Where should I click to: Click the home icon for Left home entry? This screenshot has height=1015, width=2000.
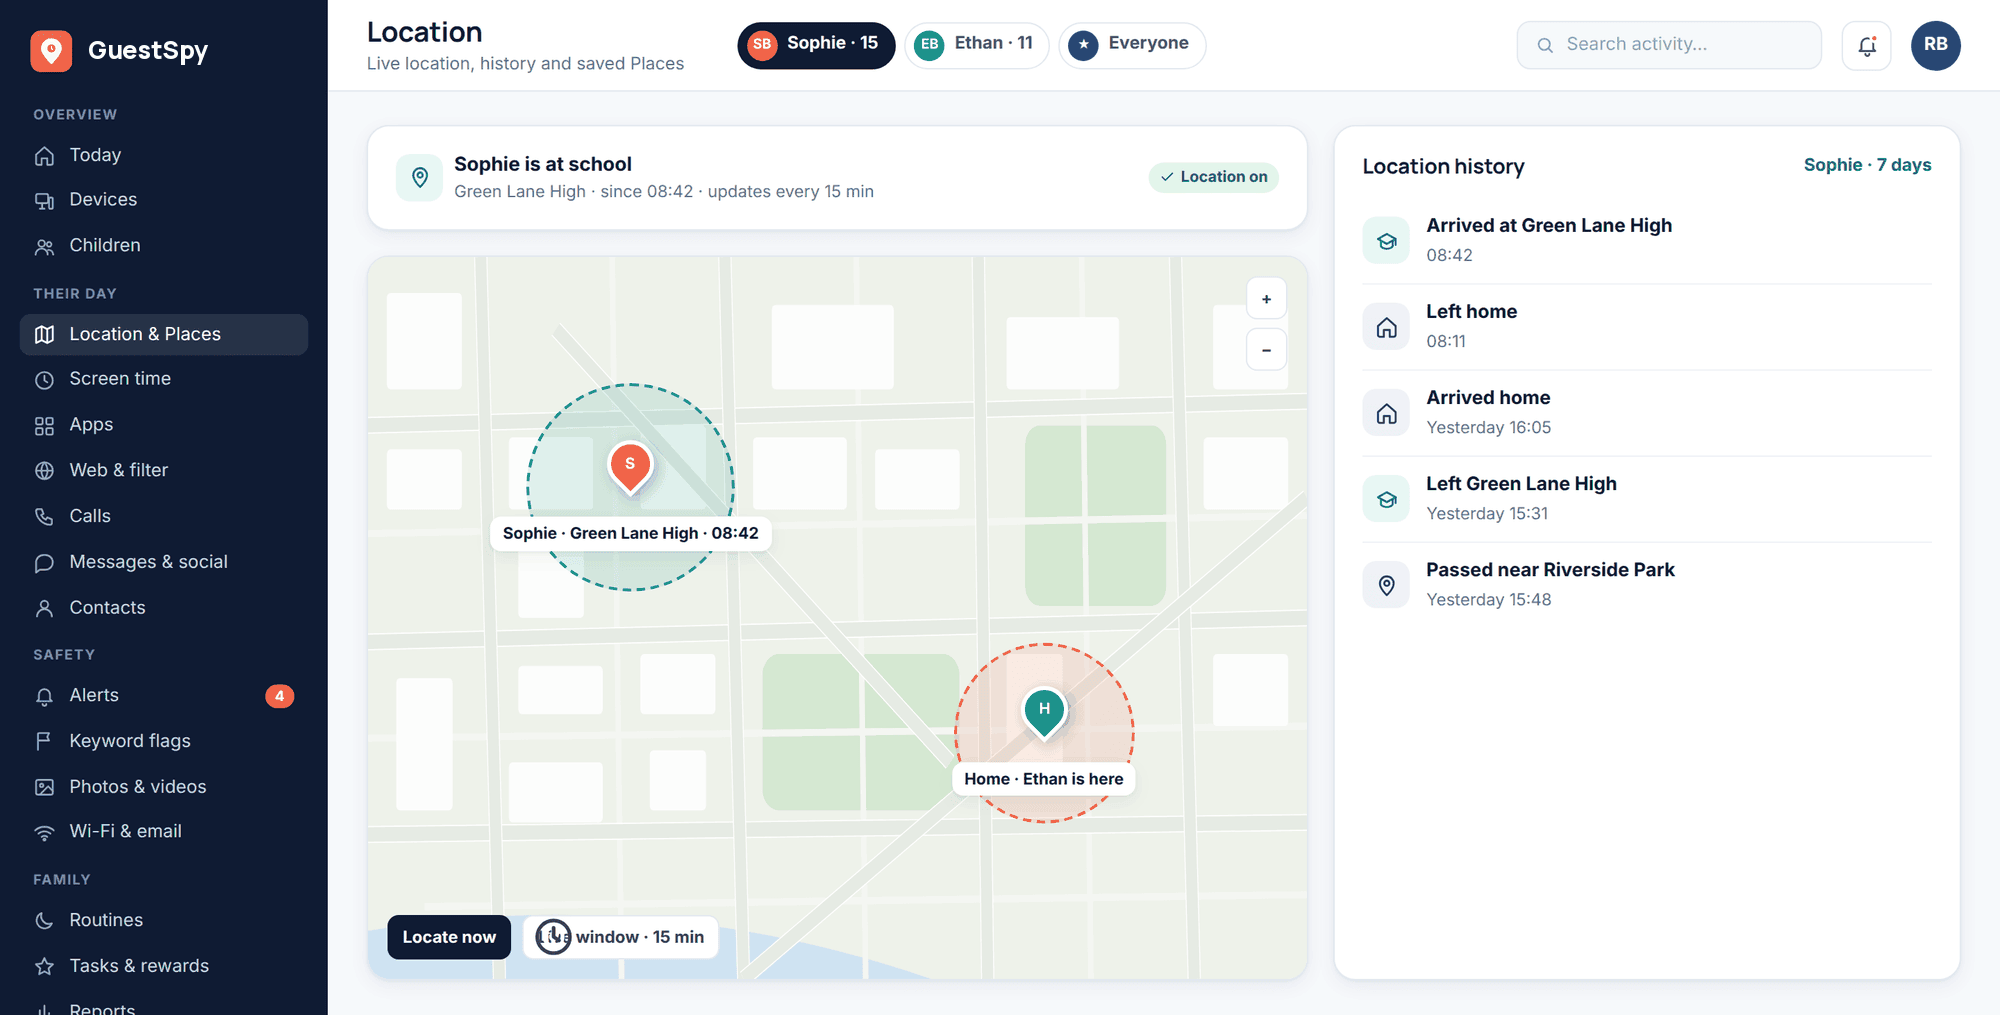pyautogui.click(x=1386, y=327)
